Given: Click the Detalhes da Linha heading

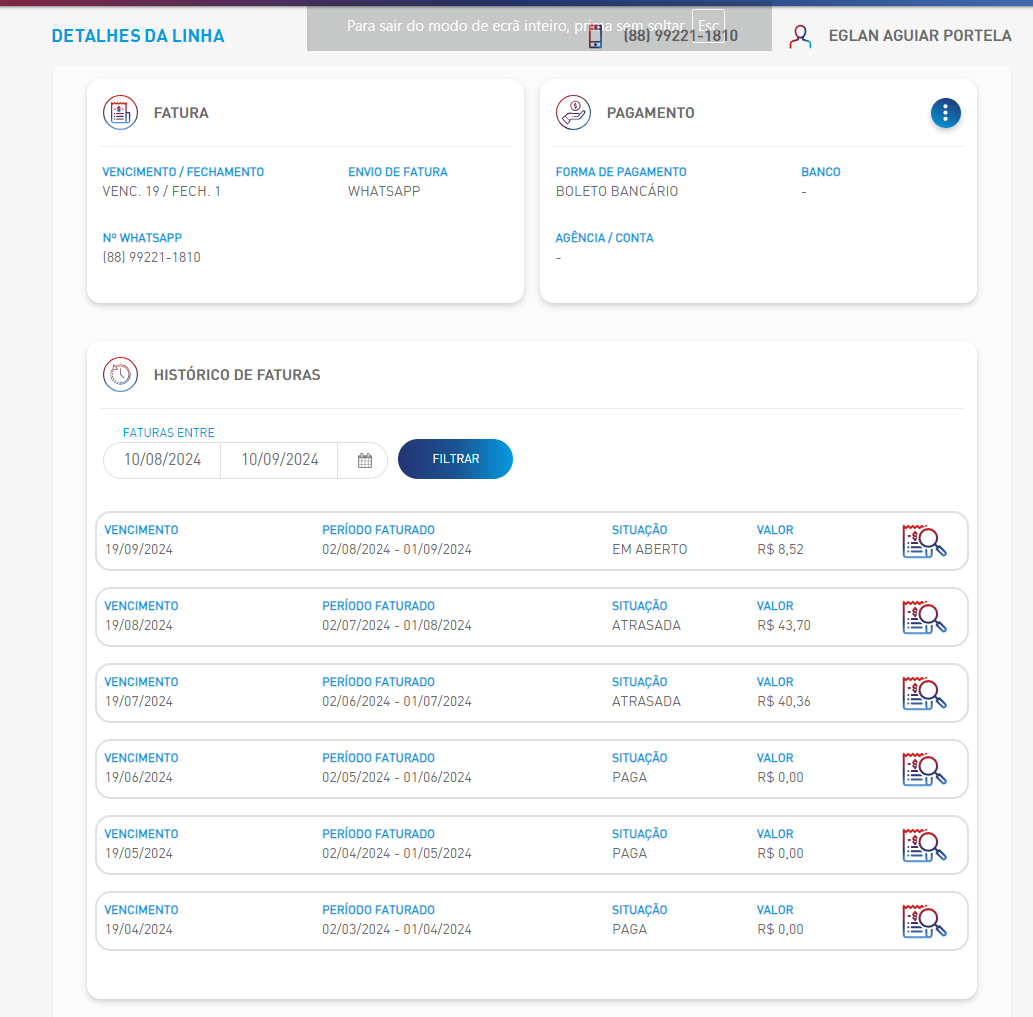Looking at the screenshot, I should [x=138, y=36].
